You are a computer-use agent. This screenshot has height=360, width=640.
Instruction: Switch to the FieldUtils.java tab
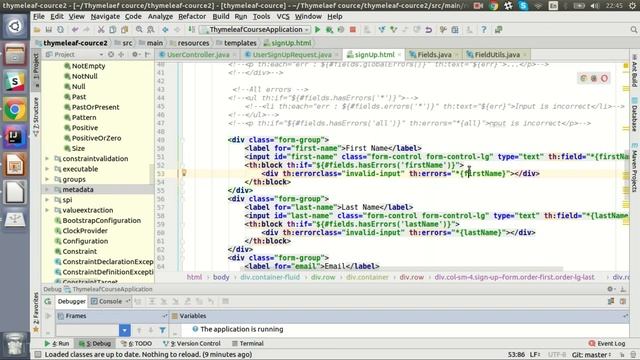click(497, 55)
